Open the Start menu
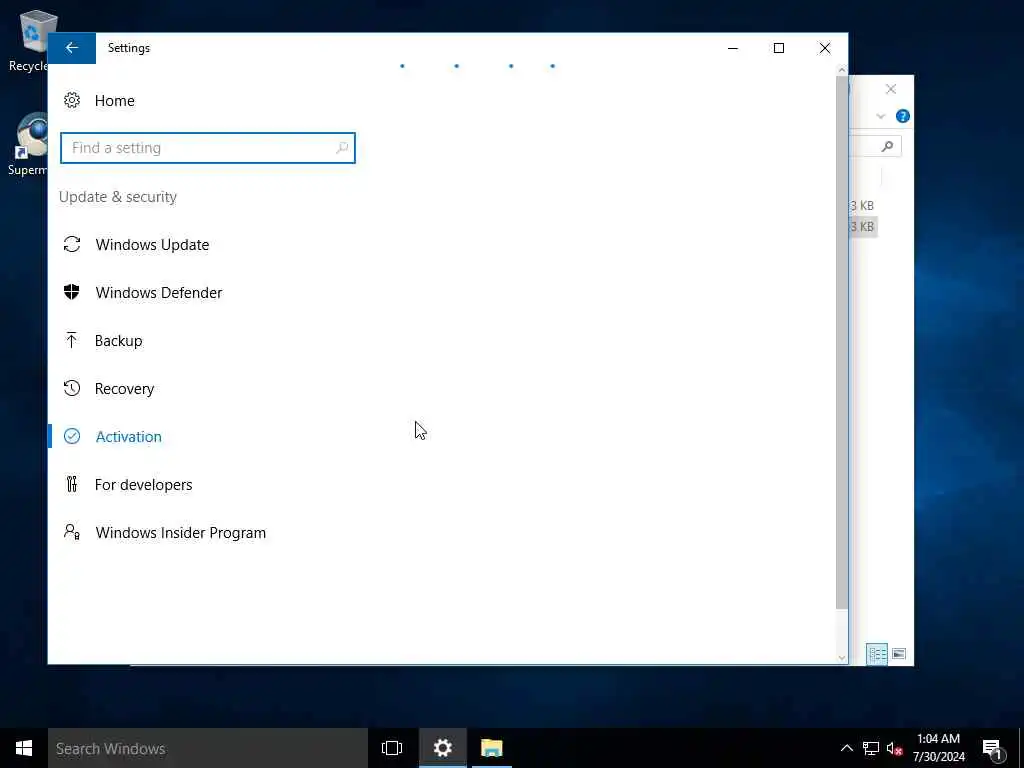Screen dimensions: 1024x768 pos(24,748)
